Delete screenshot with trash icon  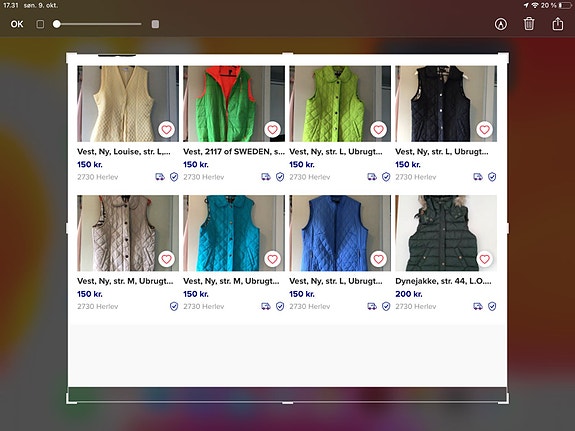(x=529, y=24)
